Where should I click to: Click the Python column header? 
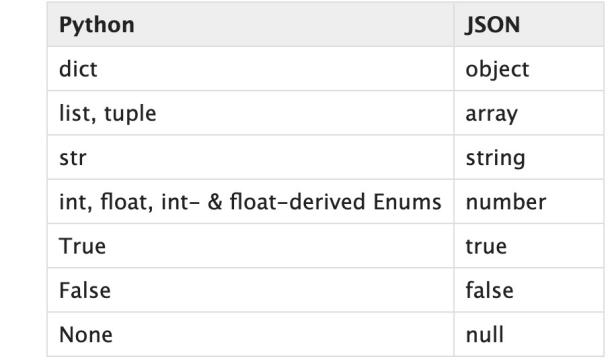tap(251, 25)
